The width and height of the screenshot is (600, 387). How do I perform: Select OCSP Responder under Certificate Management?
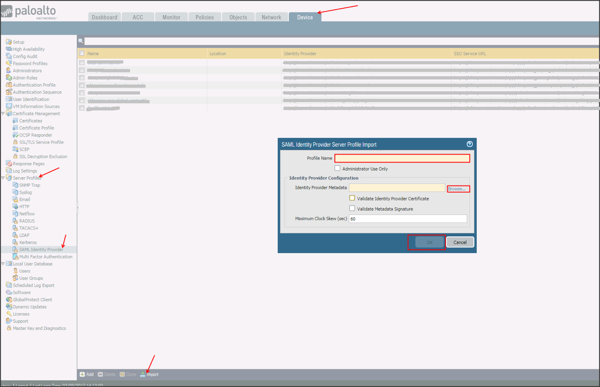pos(36,135)
